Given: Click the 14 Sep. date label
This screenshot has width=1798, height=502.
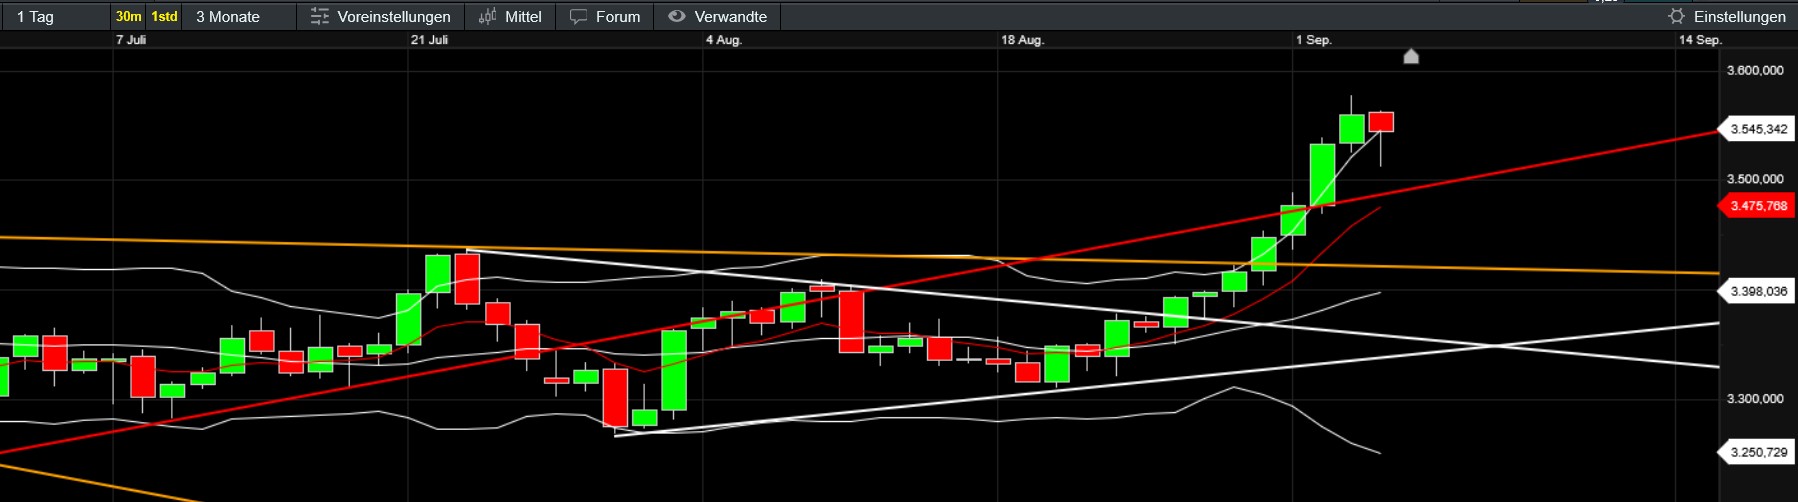Looking at the screenshot, I should coord(1700,40).
